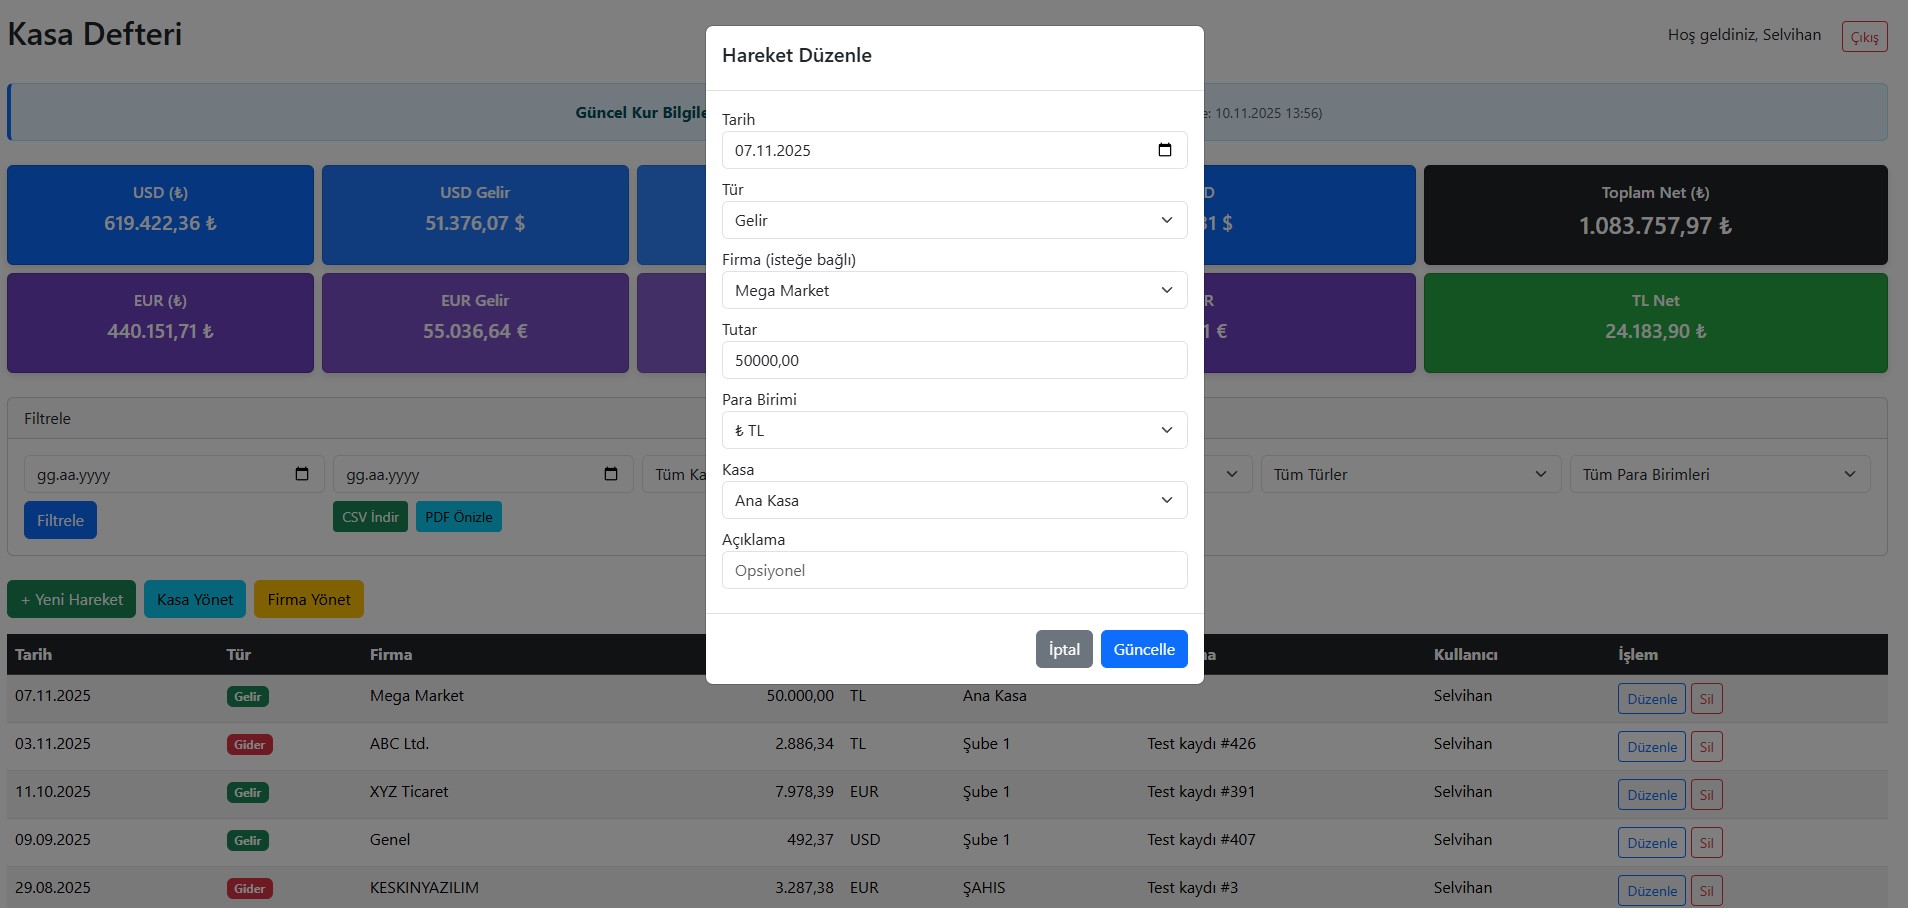Viewport: 1908px width, 908px height.
Task: Open the Kasa dropdown showing Ana Kasa
Action: click(954, 500)
